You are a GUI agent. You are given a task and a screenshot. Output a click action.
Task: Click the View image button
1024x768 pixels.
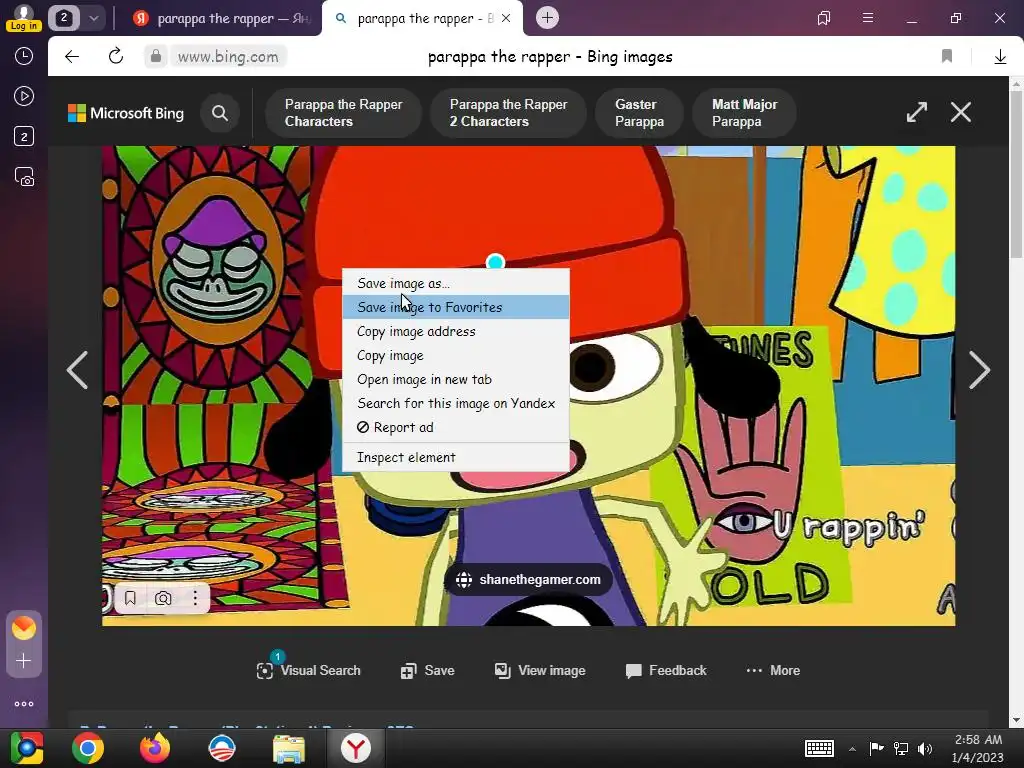(539, 670)
